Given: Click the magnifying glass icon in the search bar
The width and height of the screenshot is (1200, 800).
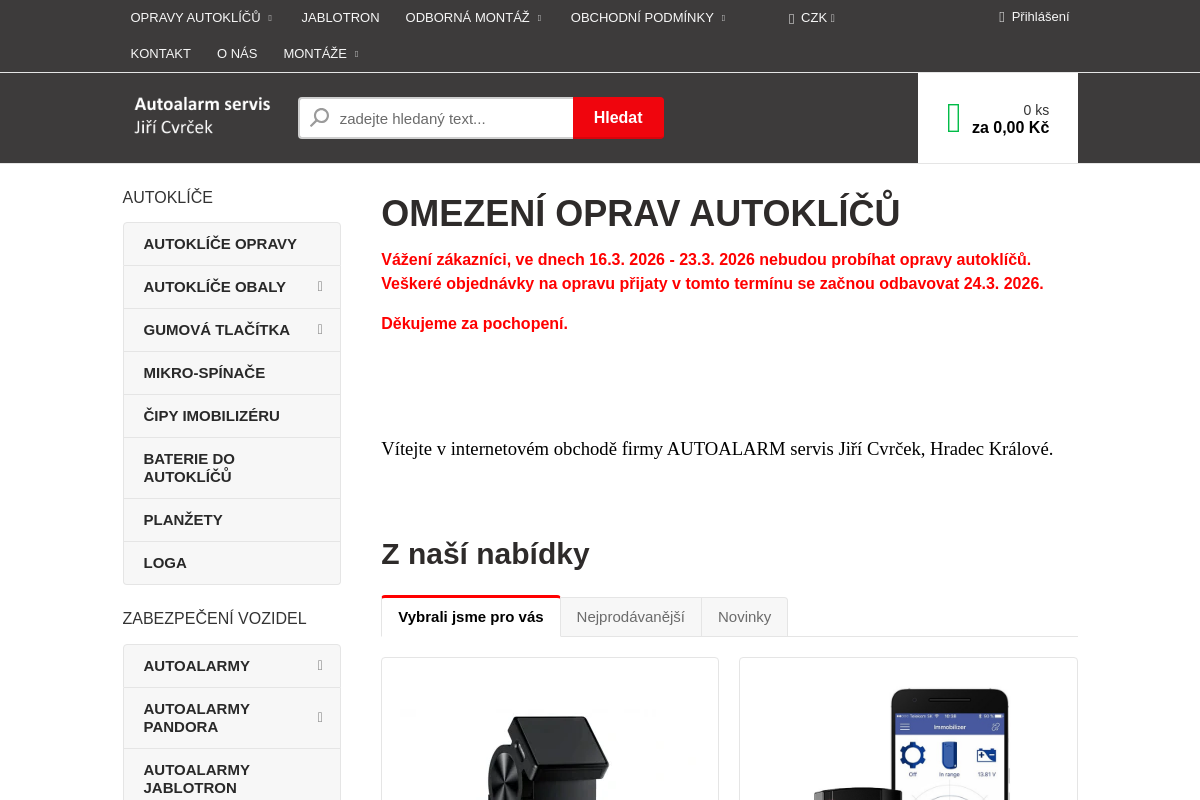Looking at the screenshot, I should 318,117.
